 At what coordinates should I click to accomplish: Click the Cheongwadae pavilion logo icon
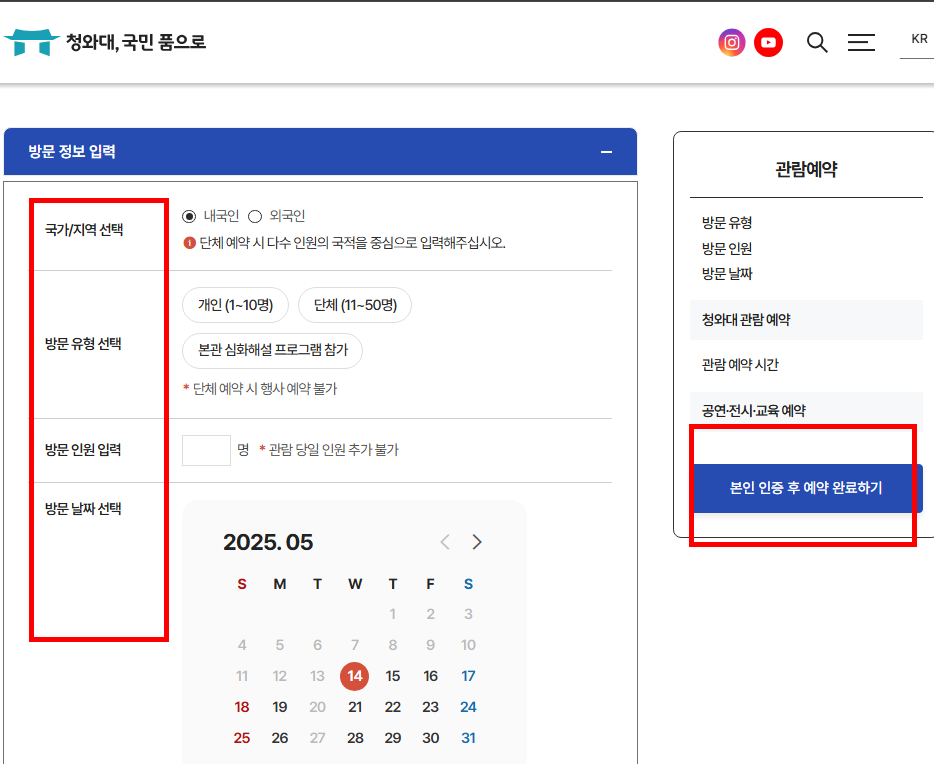coord(32,42)
